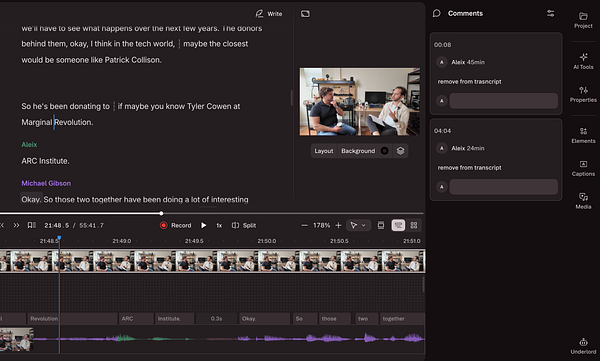Select the 'those' word clip in timeline
This screenshot has width=600, height=361.
click(335, 319)
